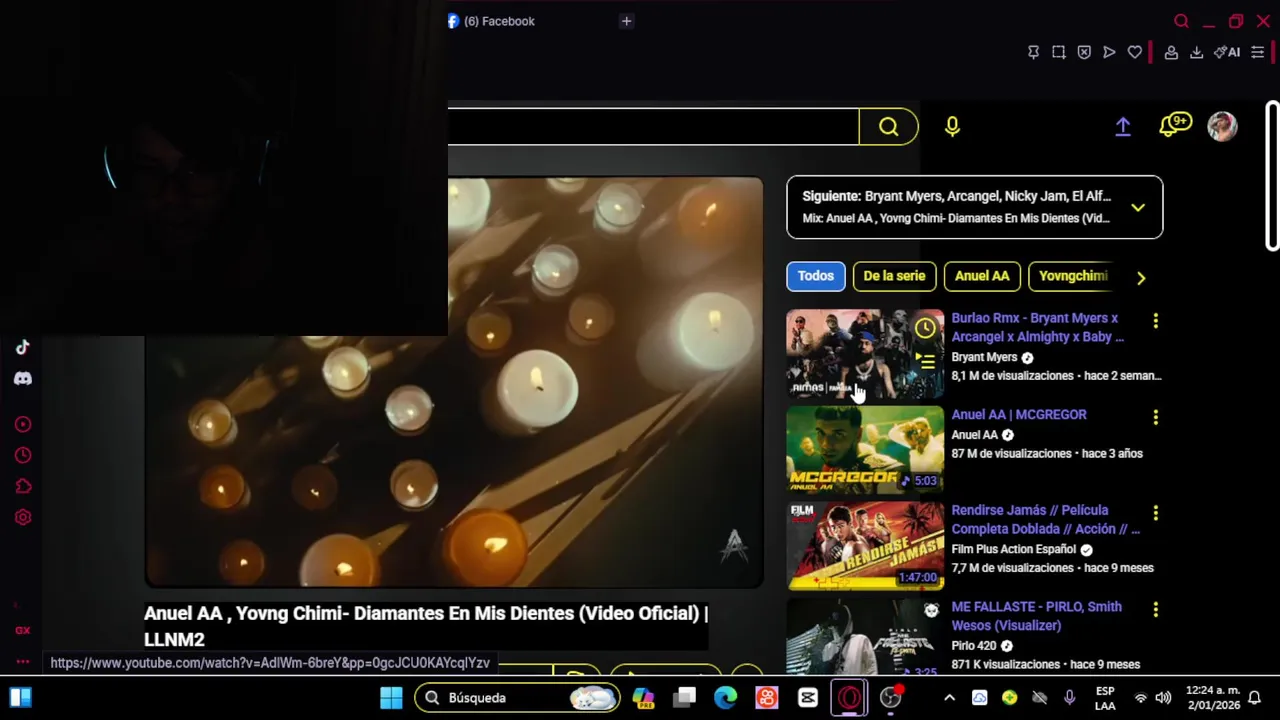Screen dimensions: 1280x720
Task: Select the Anuel AA filter chip
Action: click(x=982, y=276)
